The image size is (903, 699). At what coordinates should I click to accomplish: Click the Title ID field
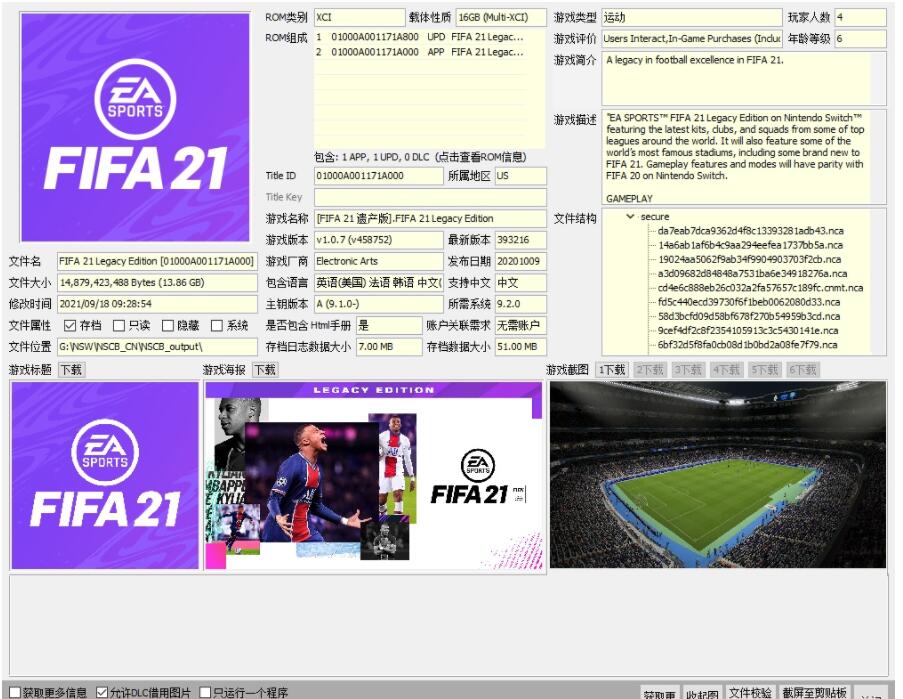(x=379, y=176)
